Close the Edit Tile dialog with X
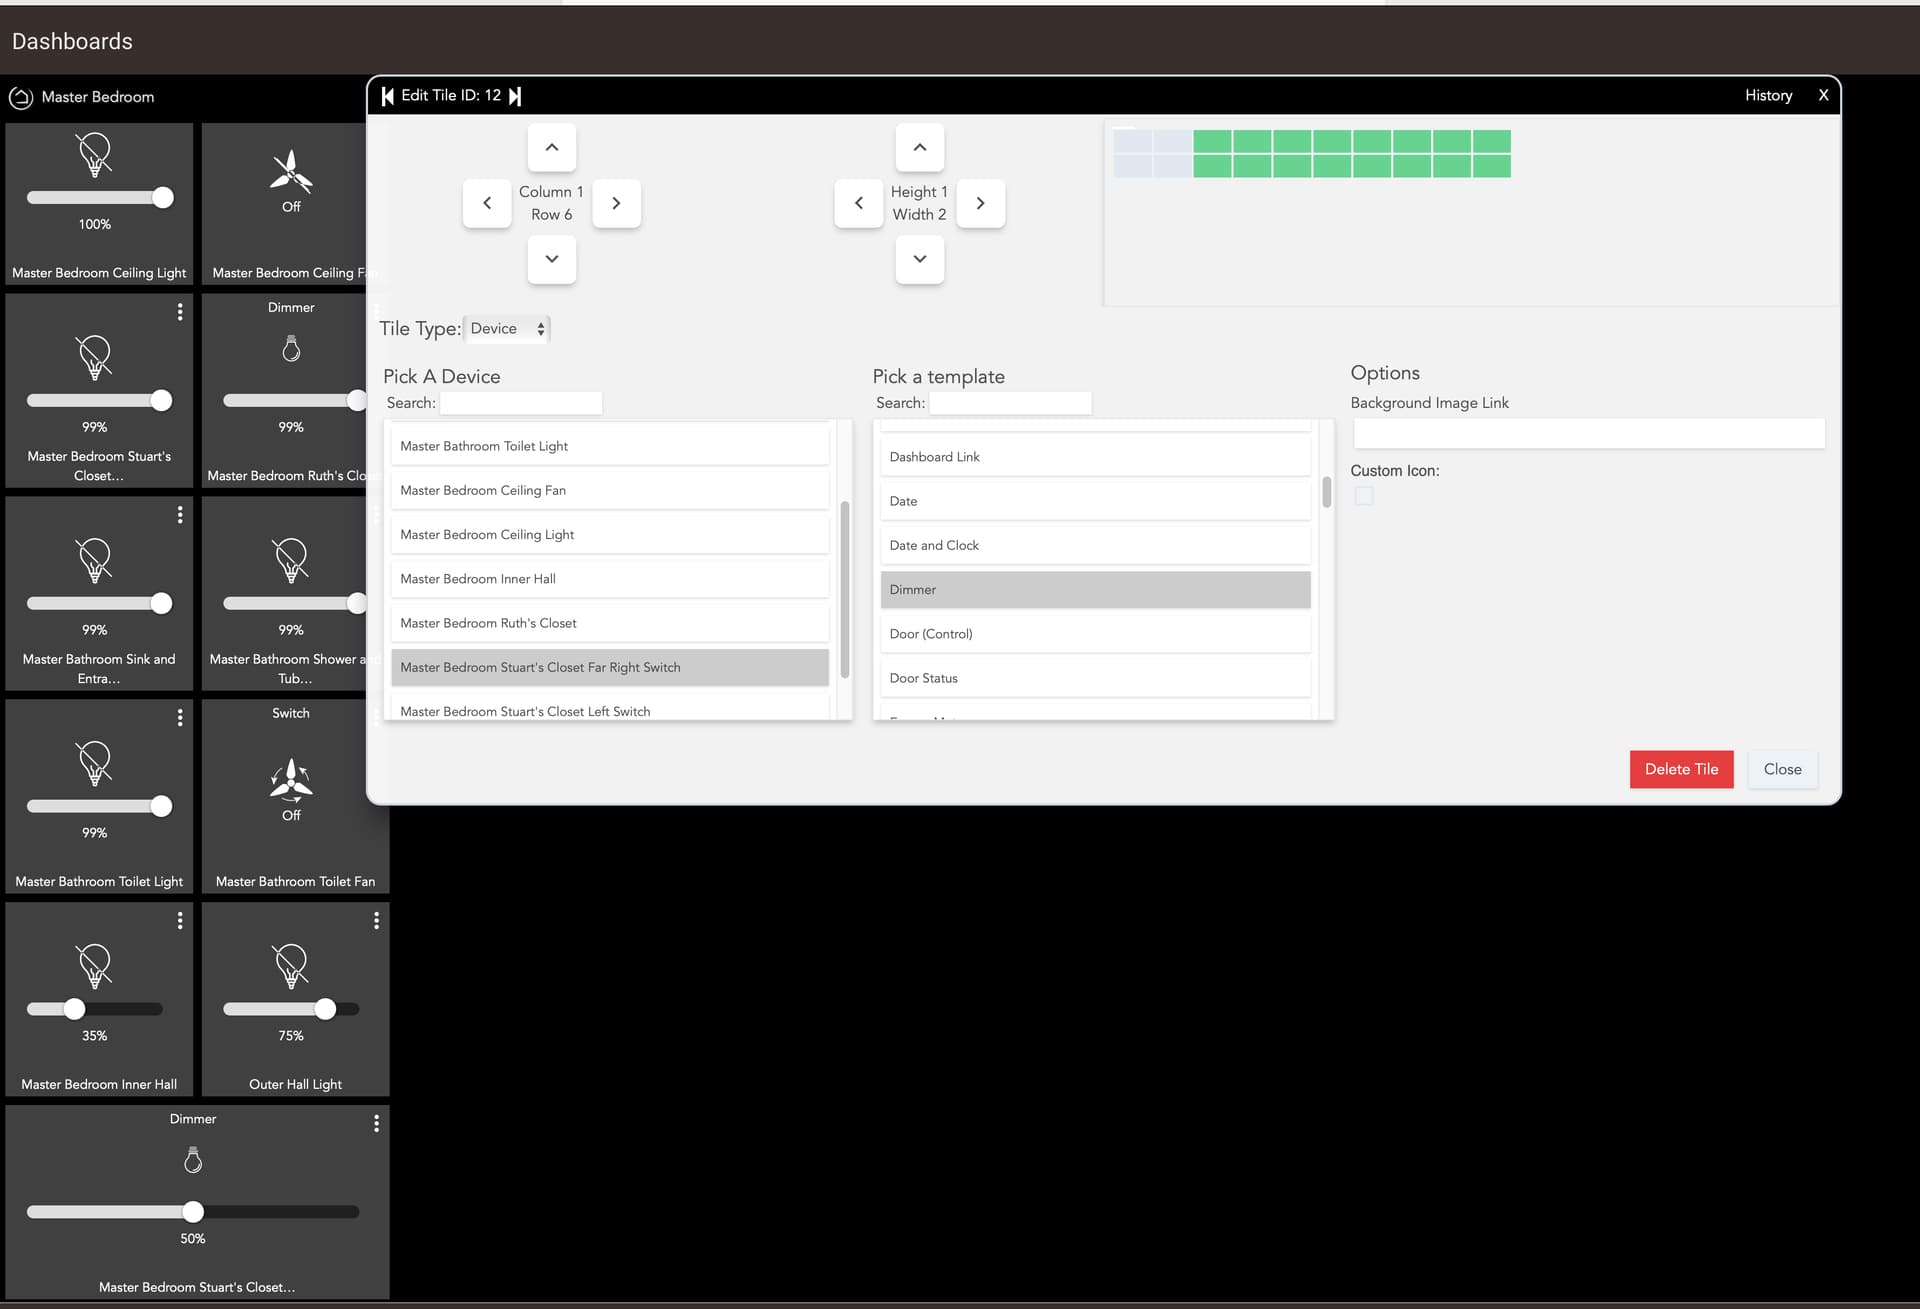Viewport: 1920px width, 1309px height. pyautogui.click(x=1823, y=96)
